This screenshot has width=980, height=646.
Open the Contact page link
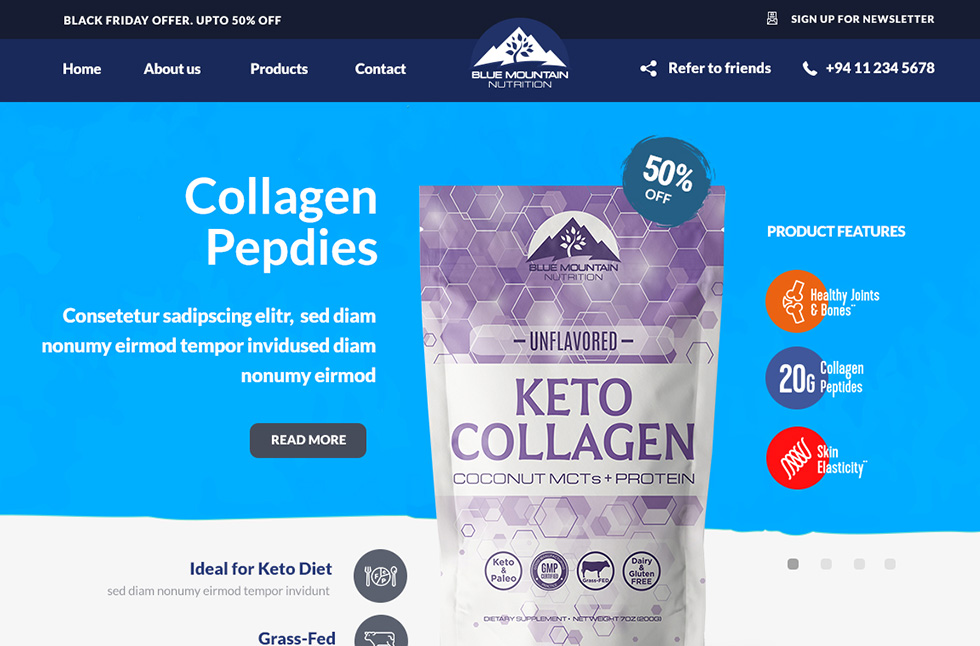(380, 69)
